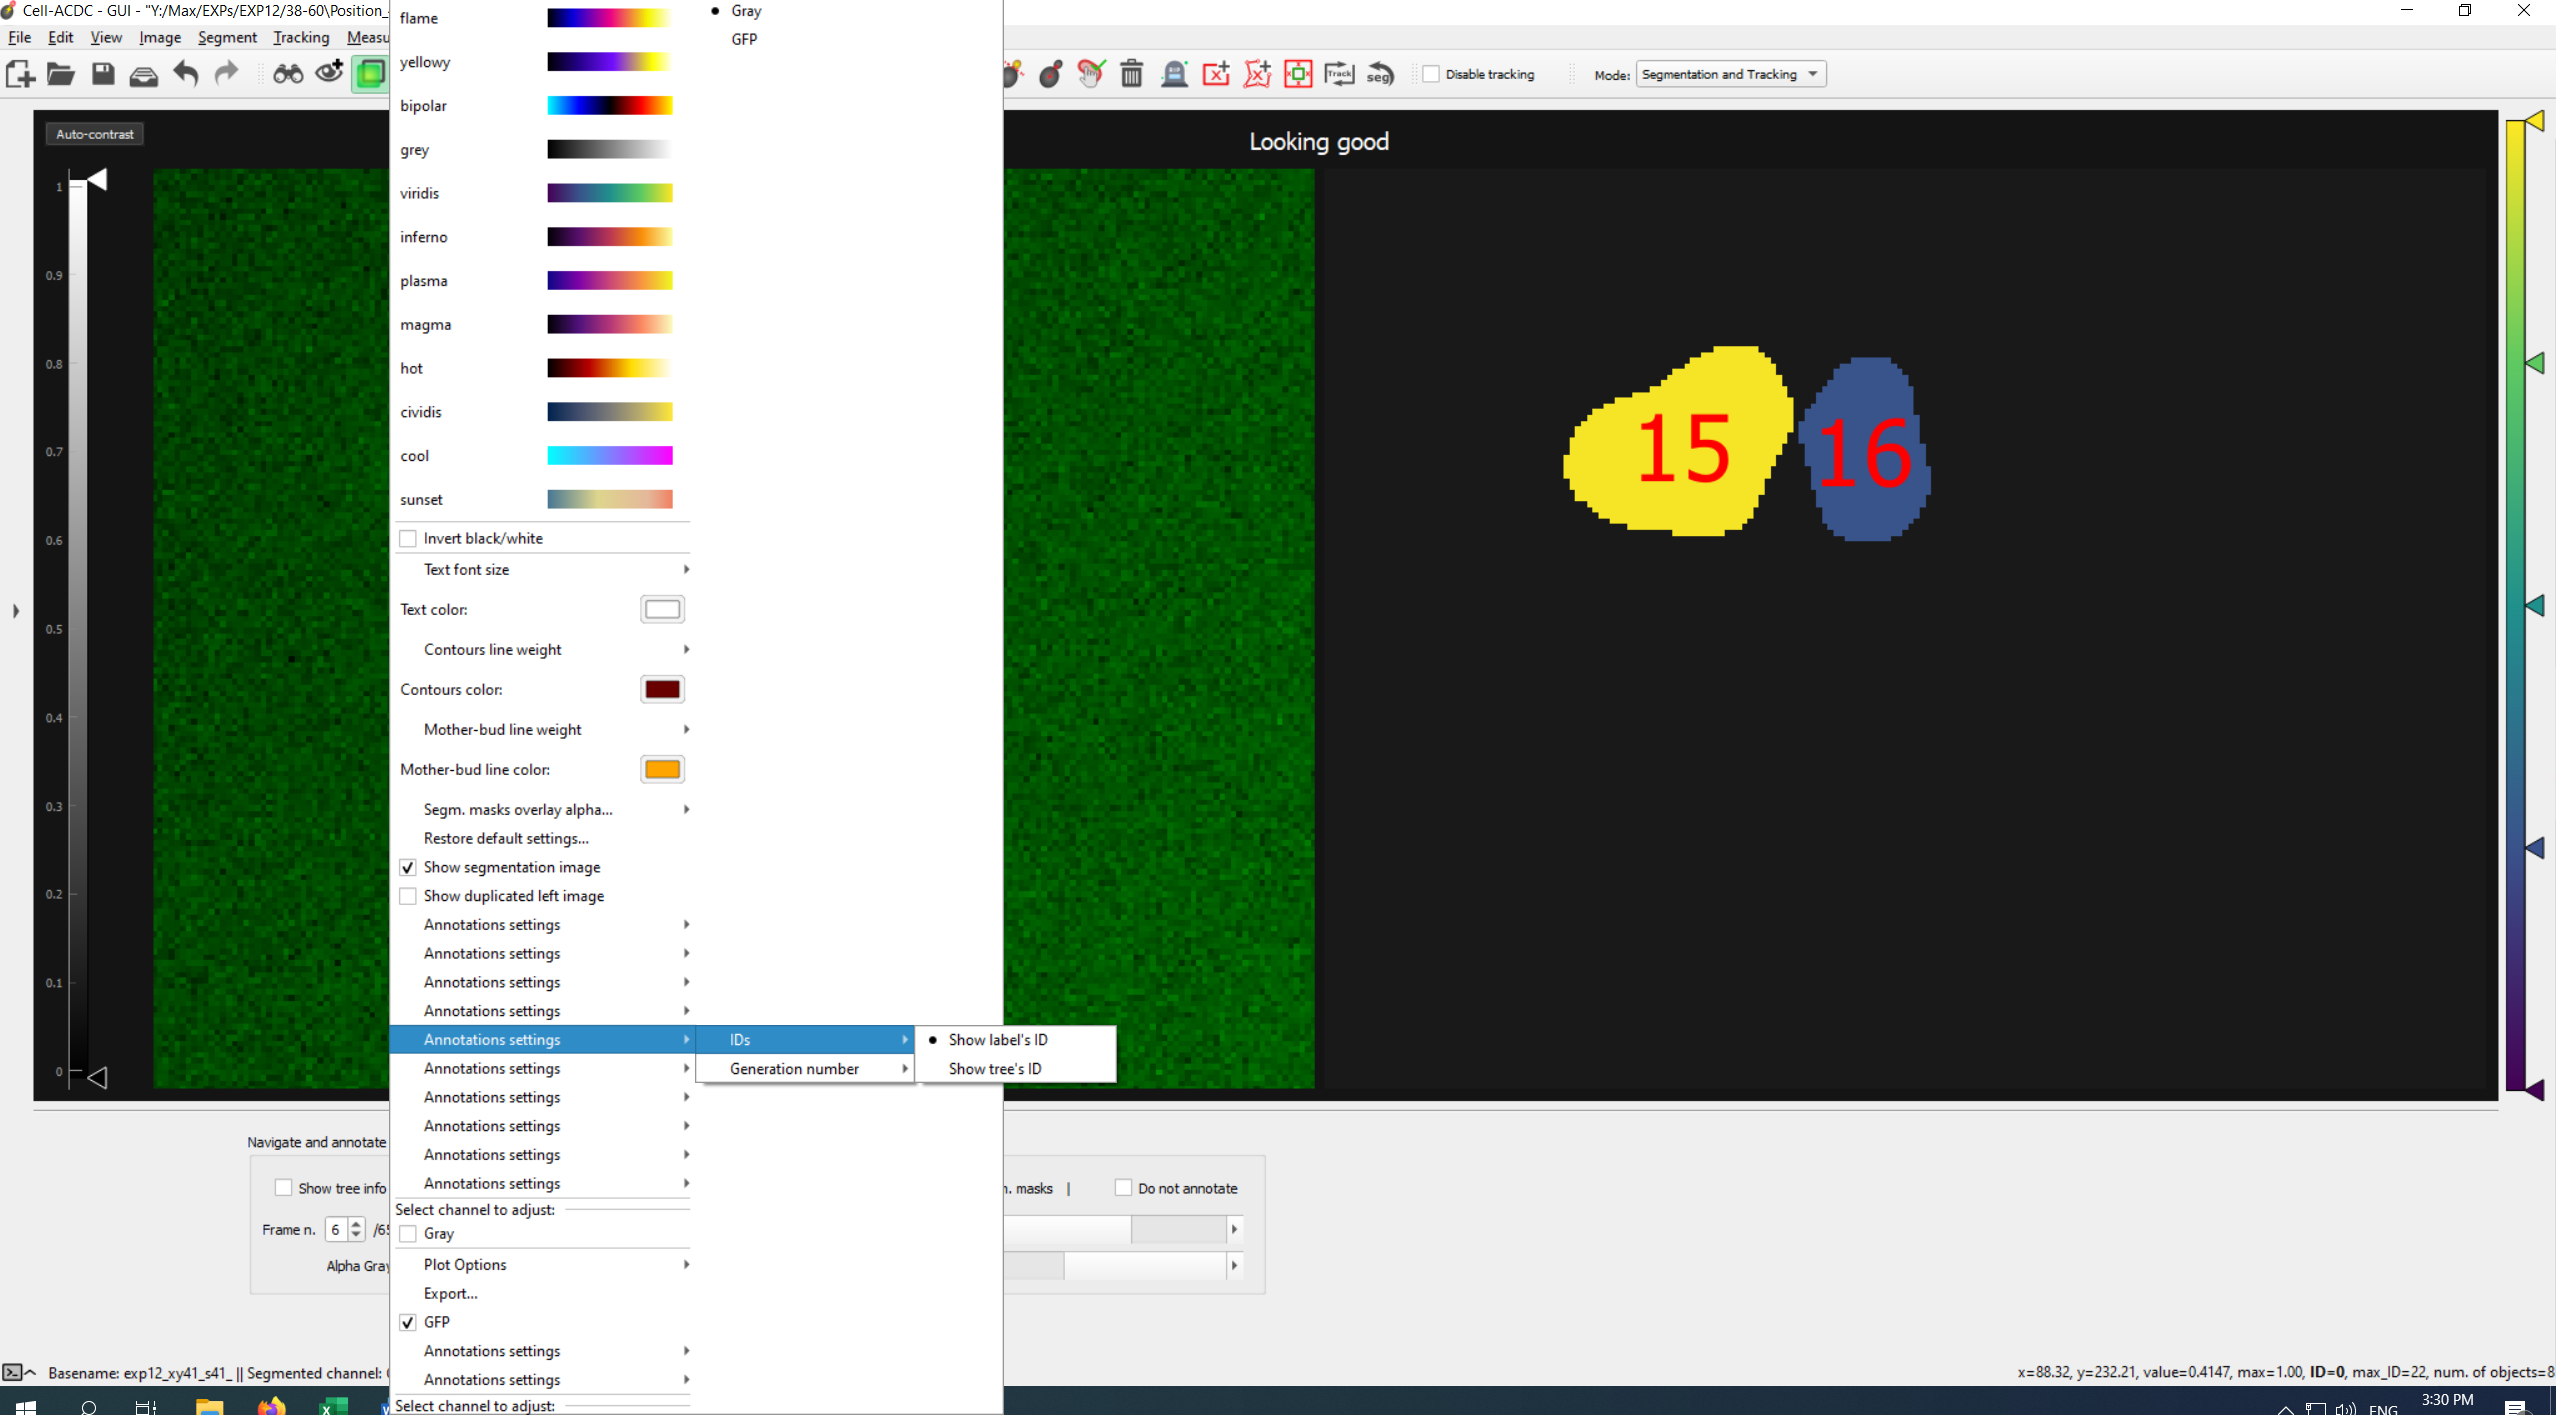This screenshot has height=1415, width=2556.
Task: Open the binoculars find-ID tool
Action: click(x=288, y=73)
